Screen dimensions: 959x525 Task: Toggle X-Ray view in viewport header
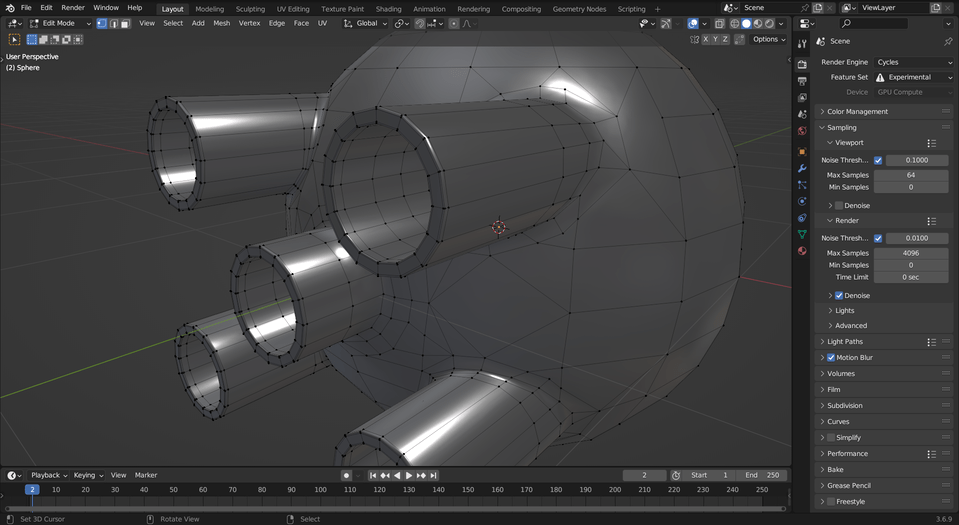(x=719, y=23)
